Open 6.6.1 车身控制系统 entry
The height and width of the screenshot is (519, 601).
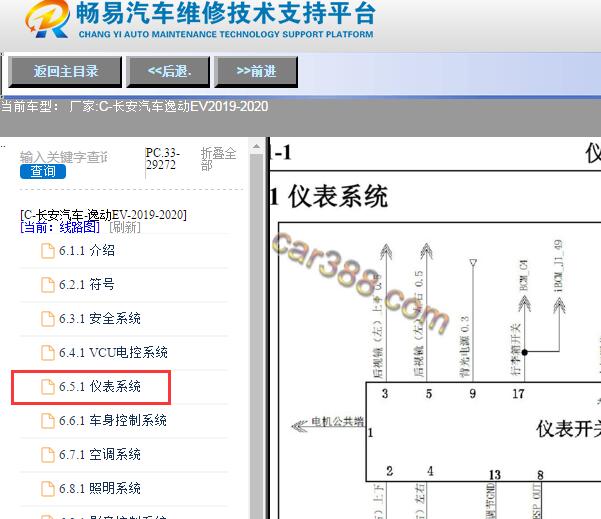coord(113,420)
